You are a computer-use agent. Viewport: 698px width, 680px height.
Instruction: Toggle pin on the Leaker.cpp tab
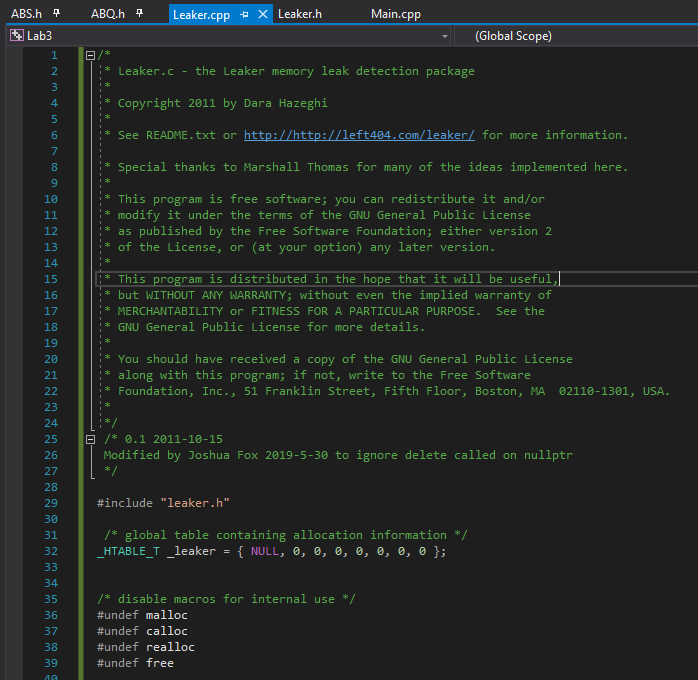point(244,14)
